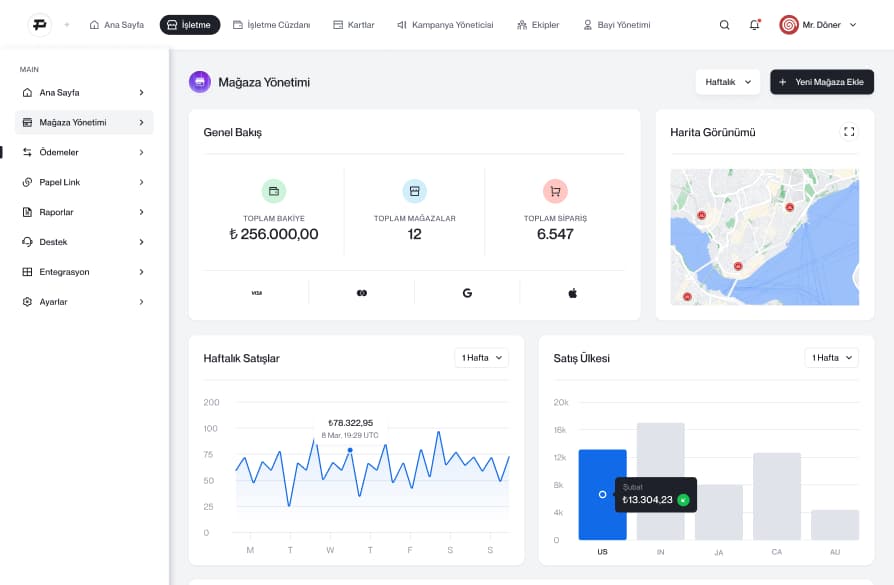Click the Google payment icon
Image resolution: width=894 pixels, height=585 pixels.
point(467,293)
